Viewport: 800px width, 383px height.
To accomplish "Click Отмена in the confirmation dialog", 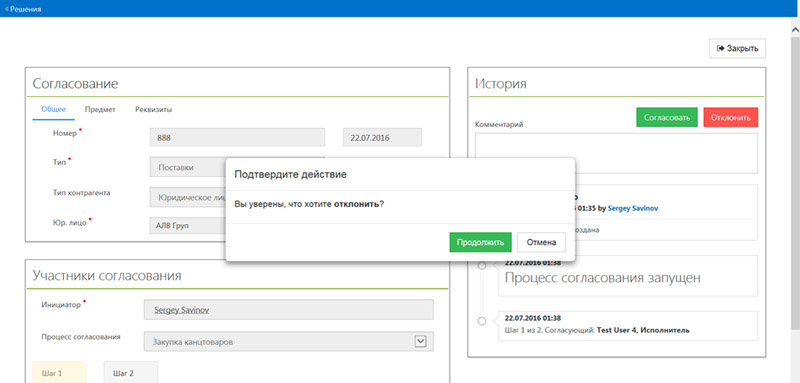I will [541, 242].
